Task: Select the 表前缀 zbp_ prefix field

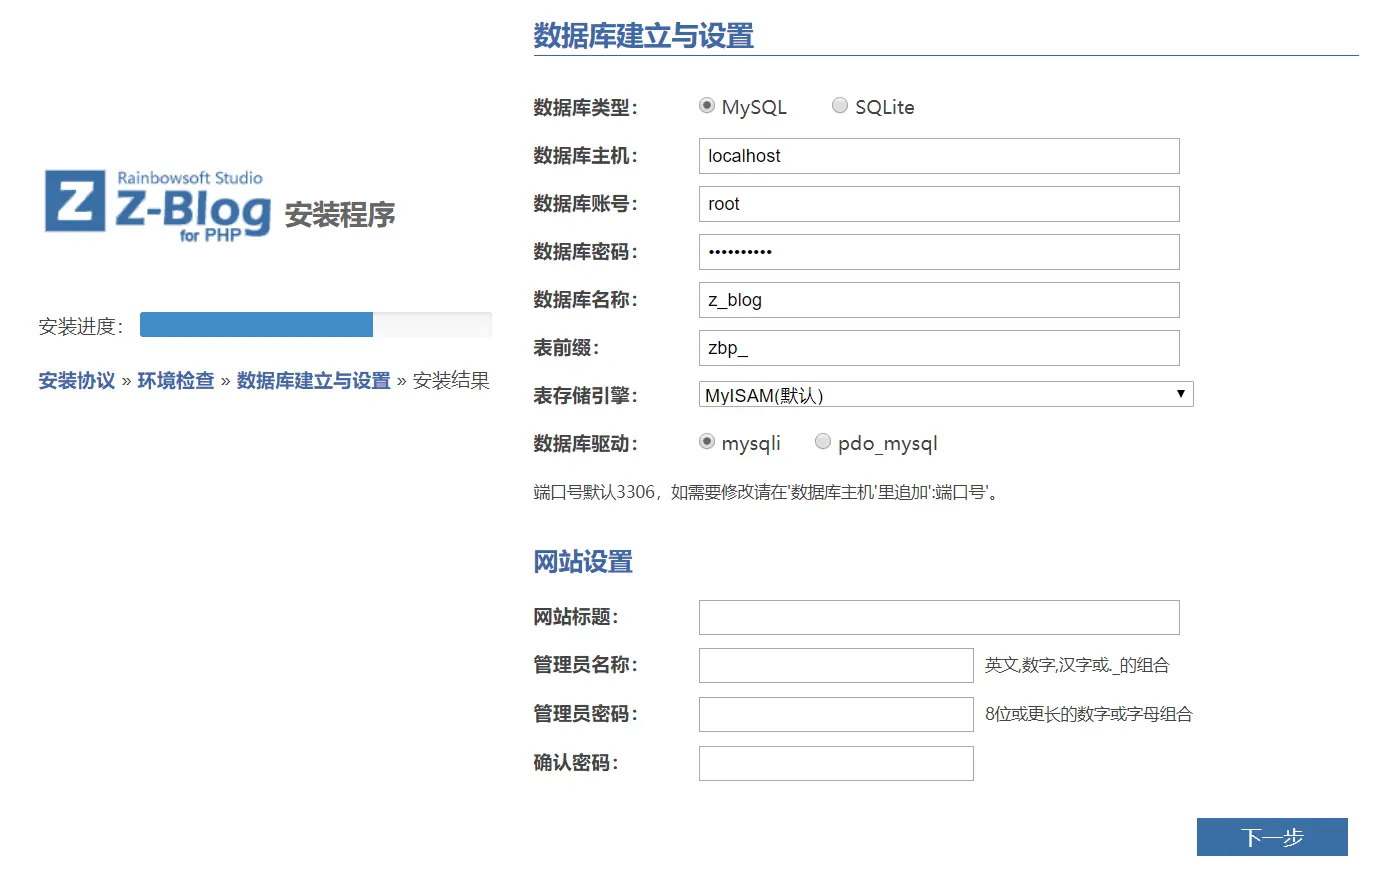Action: (x=938, y=348)
